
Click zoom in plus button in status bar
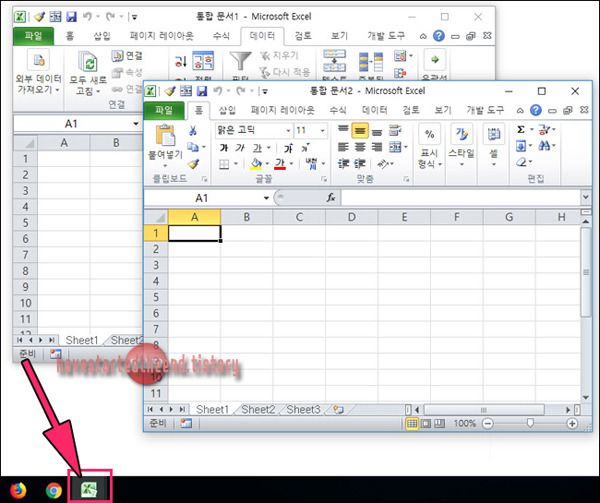(x=572, y=423)
